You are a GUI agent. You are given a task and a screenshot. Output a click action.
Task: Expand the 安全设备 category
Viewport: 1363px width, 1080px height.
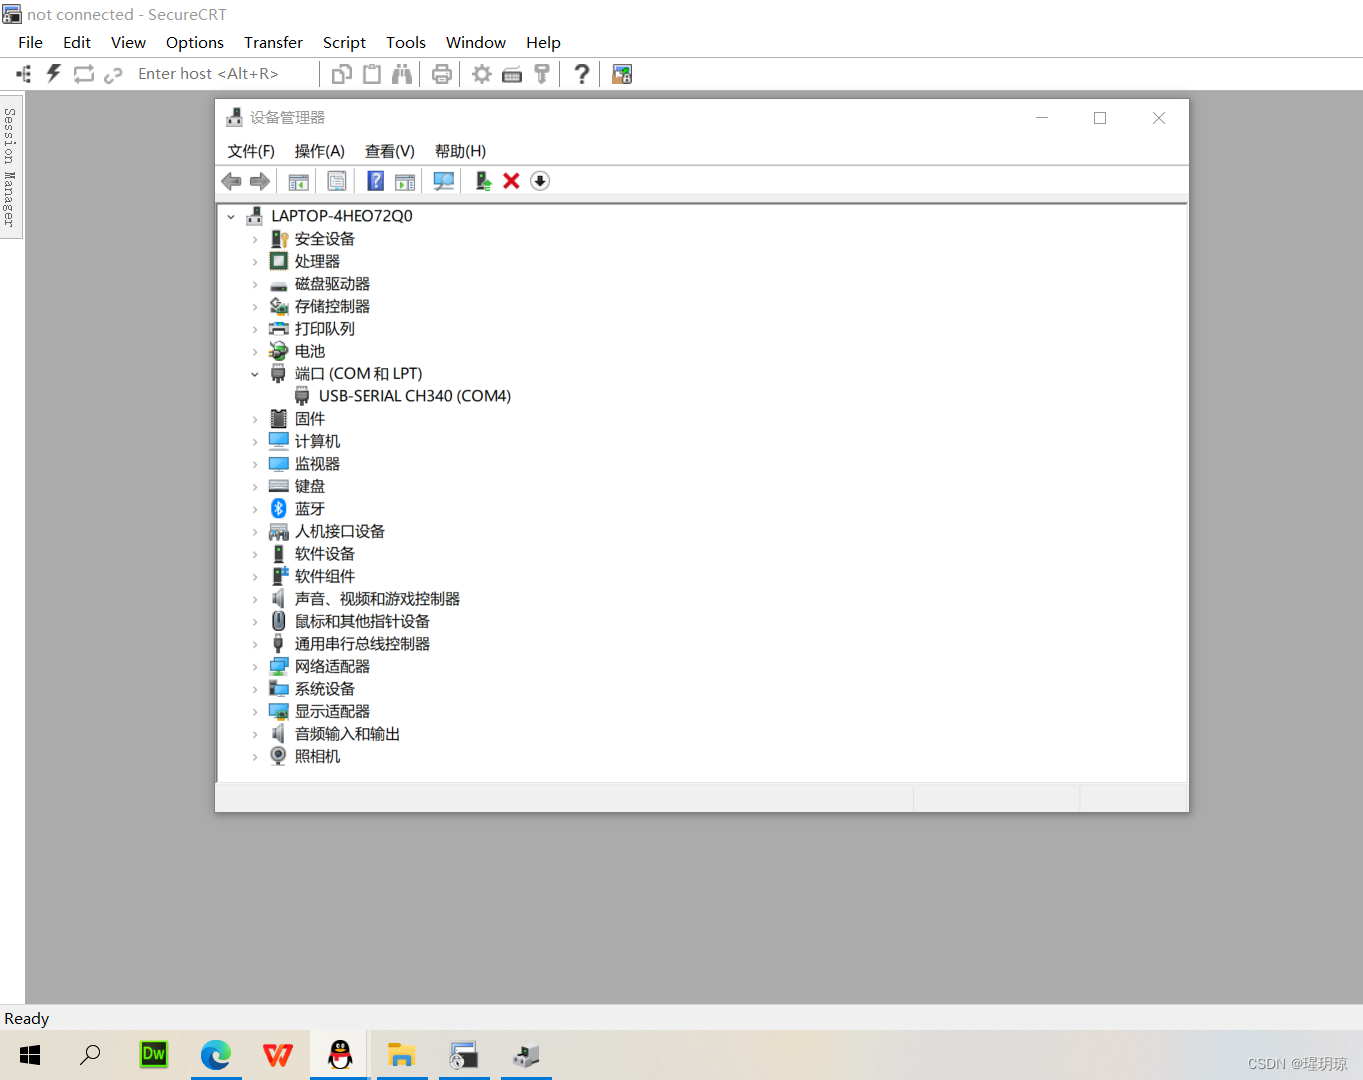click(x=255, y=239)
